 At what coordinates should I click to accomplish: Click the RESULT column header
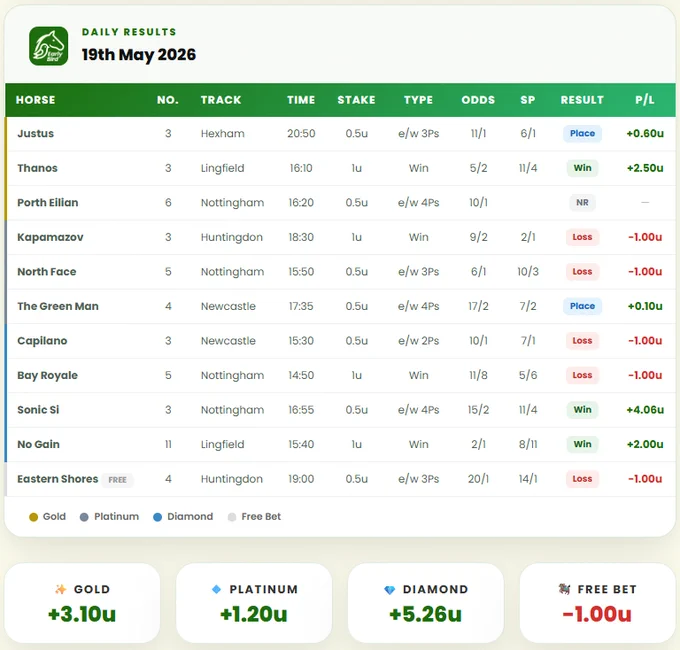tap(582, 100)
